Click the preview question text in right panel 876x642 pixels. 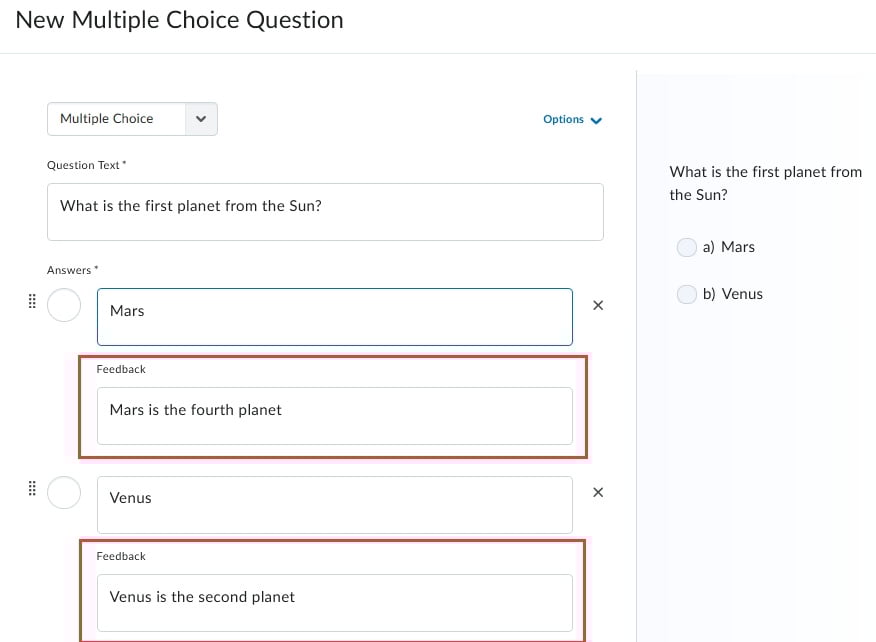[765, 183]
